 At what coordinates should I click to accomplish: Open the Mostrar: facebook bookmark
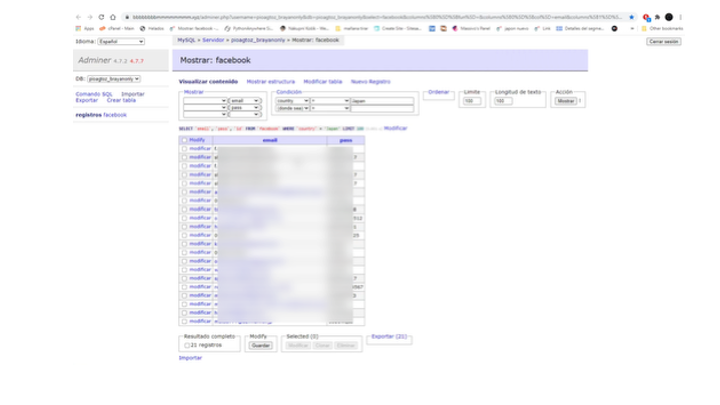pos(194,28)
